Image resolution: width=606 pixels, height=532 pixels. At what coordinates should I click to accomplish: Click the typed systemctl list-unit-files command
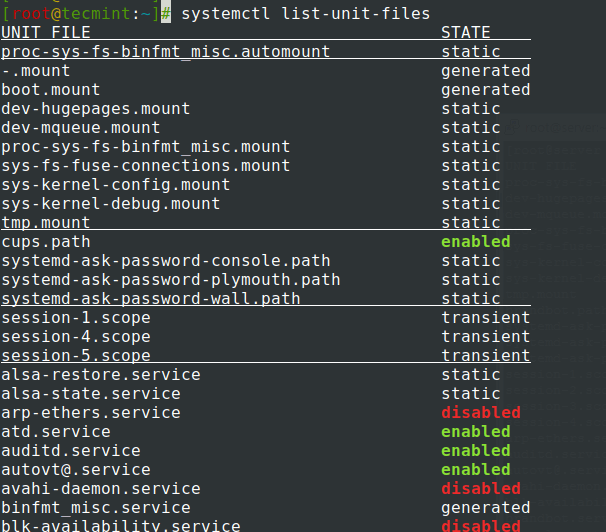click(305, 14)
